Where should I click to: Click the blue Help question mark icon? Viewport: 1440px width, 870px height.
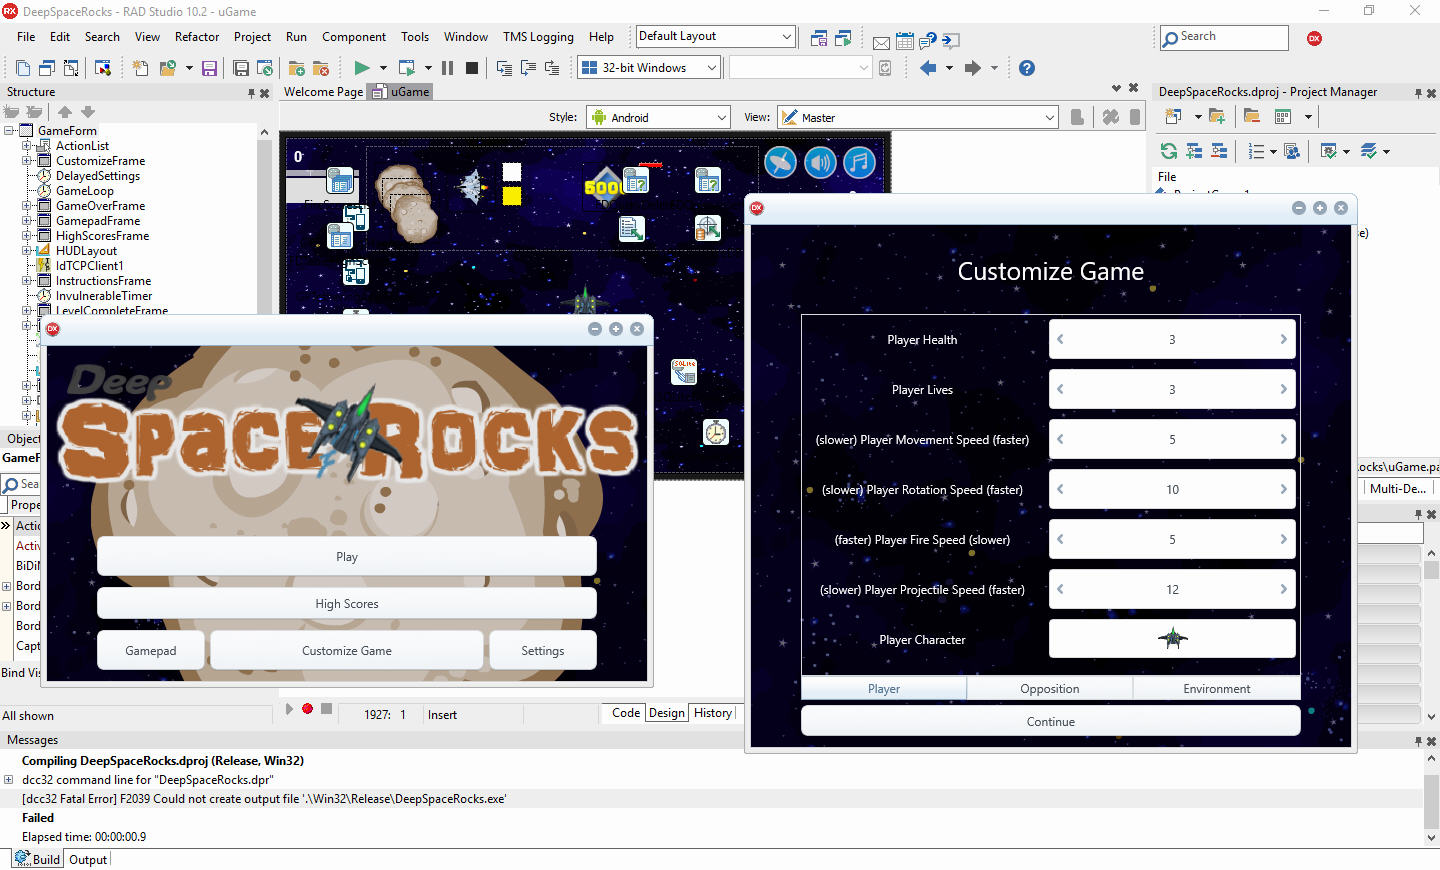(1027, 68)
